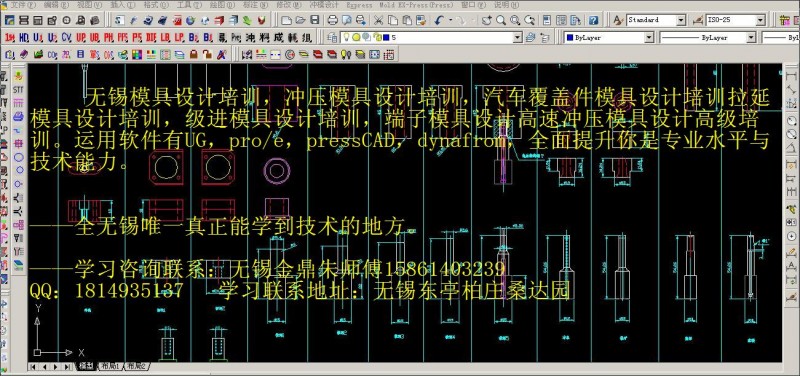
Task: Open the ByLayer linetype dropdown
Action: point(751,38)
